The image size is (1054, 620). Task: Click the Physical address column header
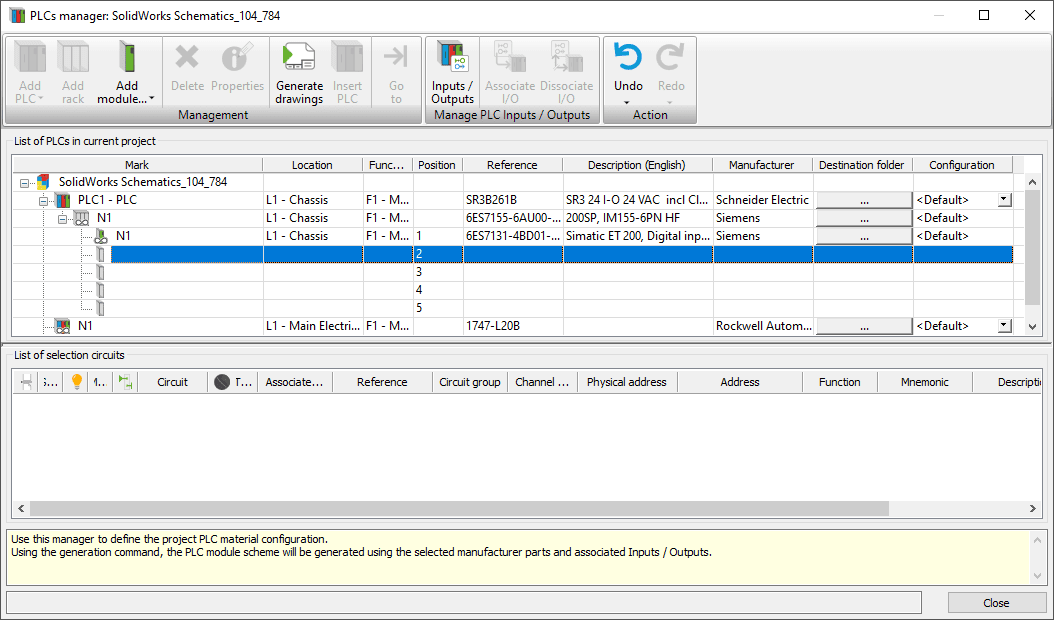[x=626, y=382]
